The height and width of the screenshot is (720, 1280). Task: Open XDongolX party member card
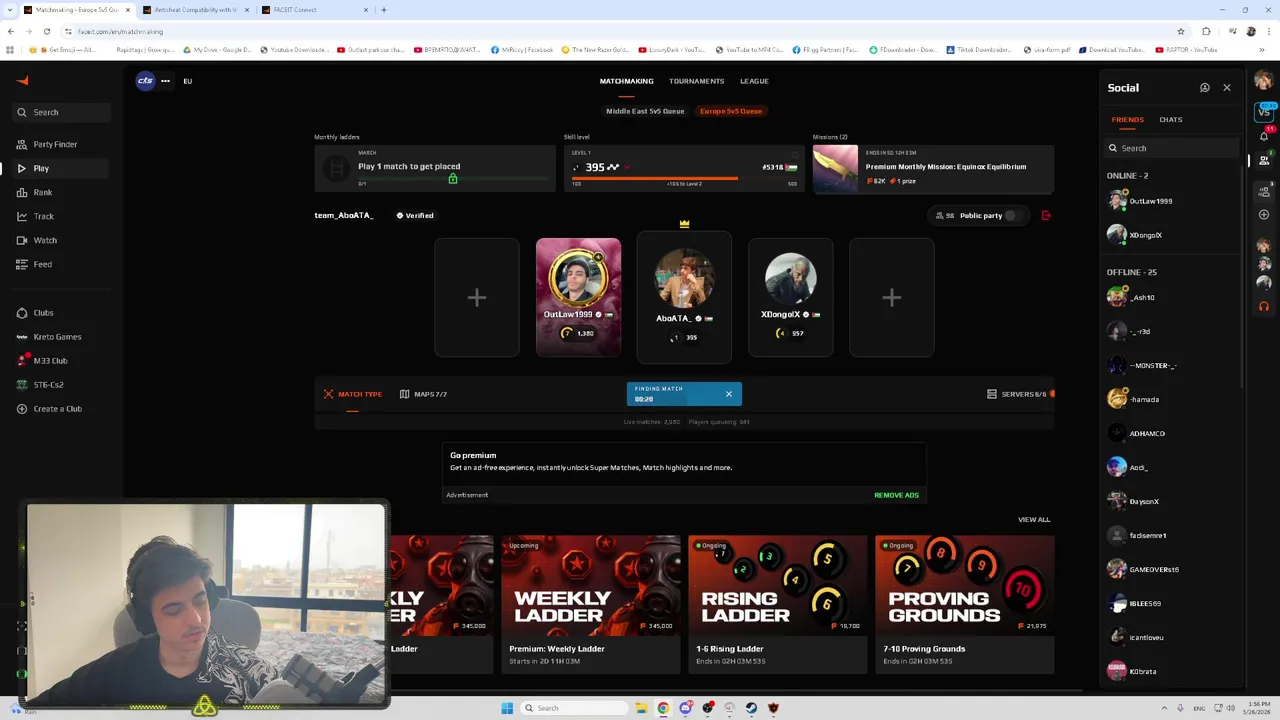click(x=790, y=297)
